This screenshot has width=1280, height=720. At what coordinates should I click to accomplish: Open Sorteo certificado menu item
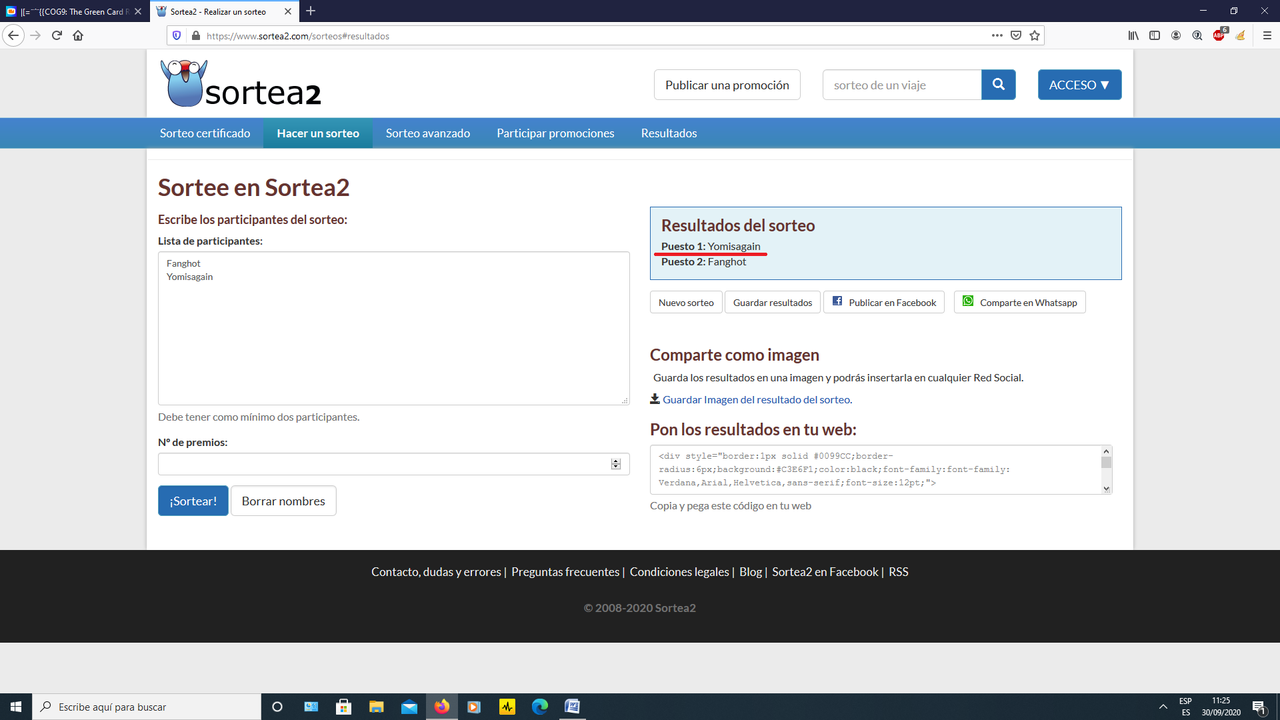[x=205, y=133]
